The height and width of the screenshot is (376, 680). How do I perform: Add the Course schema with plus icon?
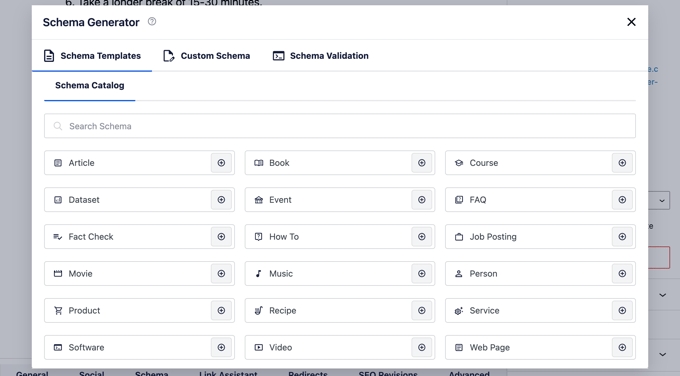622,163
